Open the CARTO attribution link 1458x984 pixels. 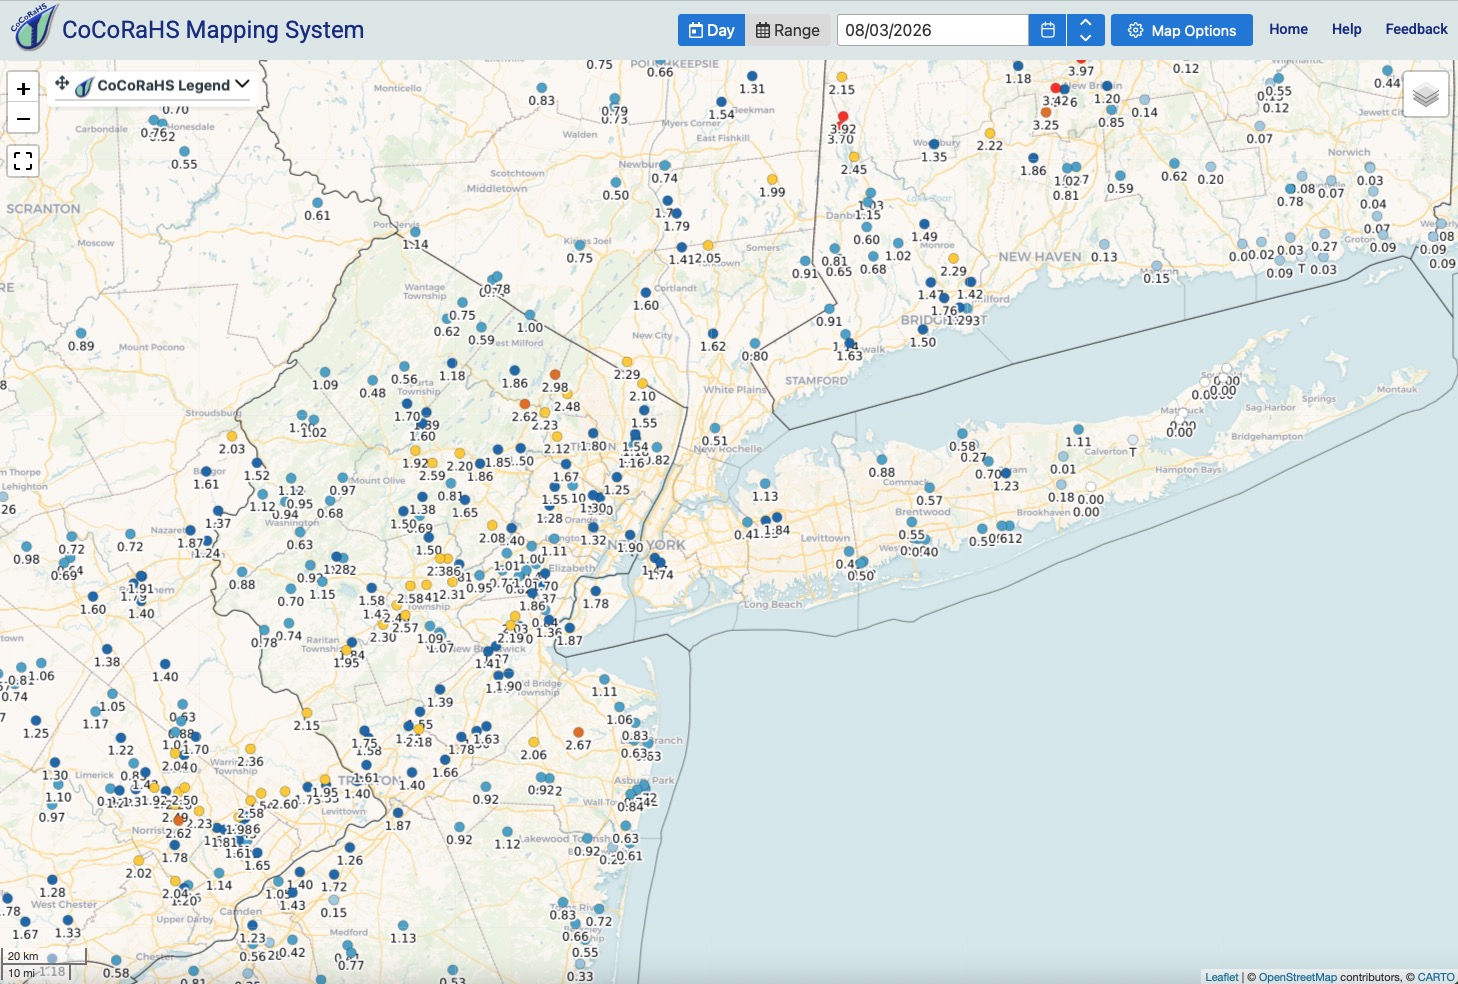1435,977
